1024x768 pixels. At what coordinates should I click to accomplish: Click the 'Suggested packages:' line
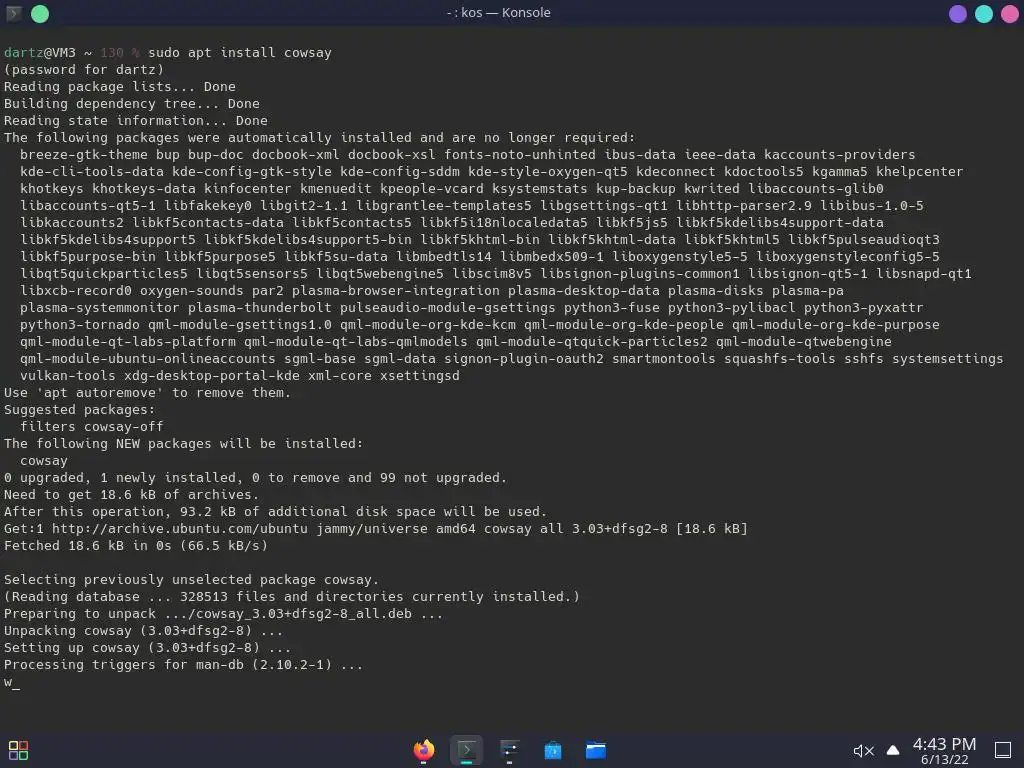pyautogui.click(x=80, y=409)
